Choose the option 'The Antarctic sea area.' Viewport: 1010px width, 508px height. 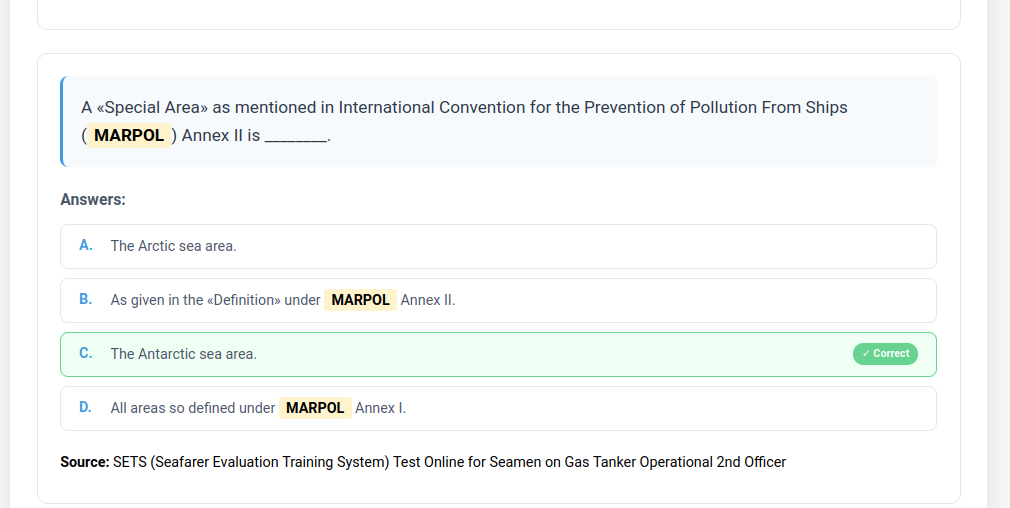(183, 354)
